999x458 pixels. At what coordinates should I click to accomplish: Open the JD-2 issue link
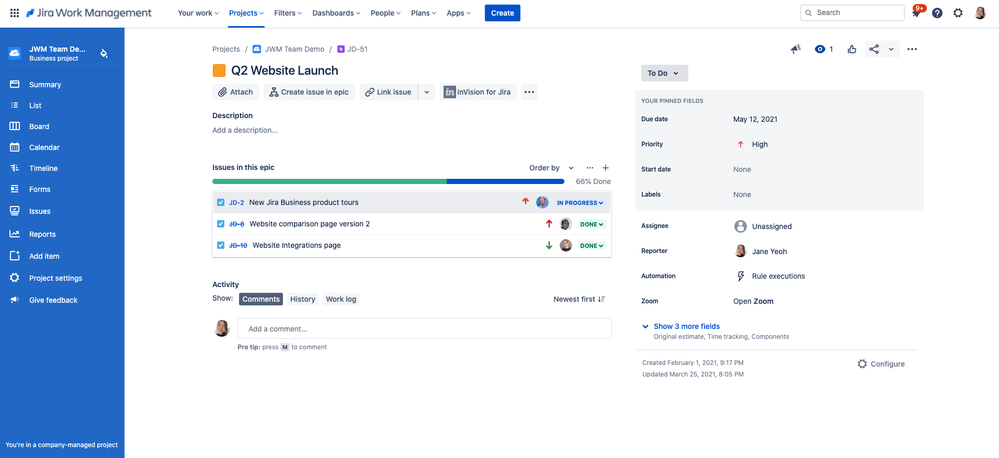coord(236,203)
